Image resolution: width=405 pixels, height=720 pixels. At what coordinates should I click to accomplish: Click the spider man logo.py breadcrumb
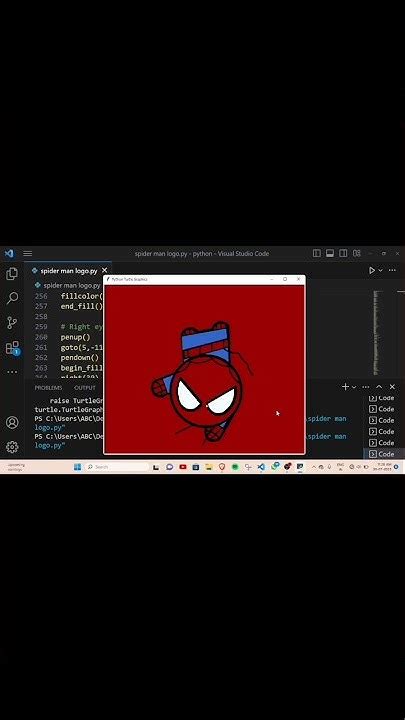pyautogui.click(x=68, y=285)
